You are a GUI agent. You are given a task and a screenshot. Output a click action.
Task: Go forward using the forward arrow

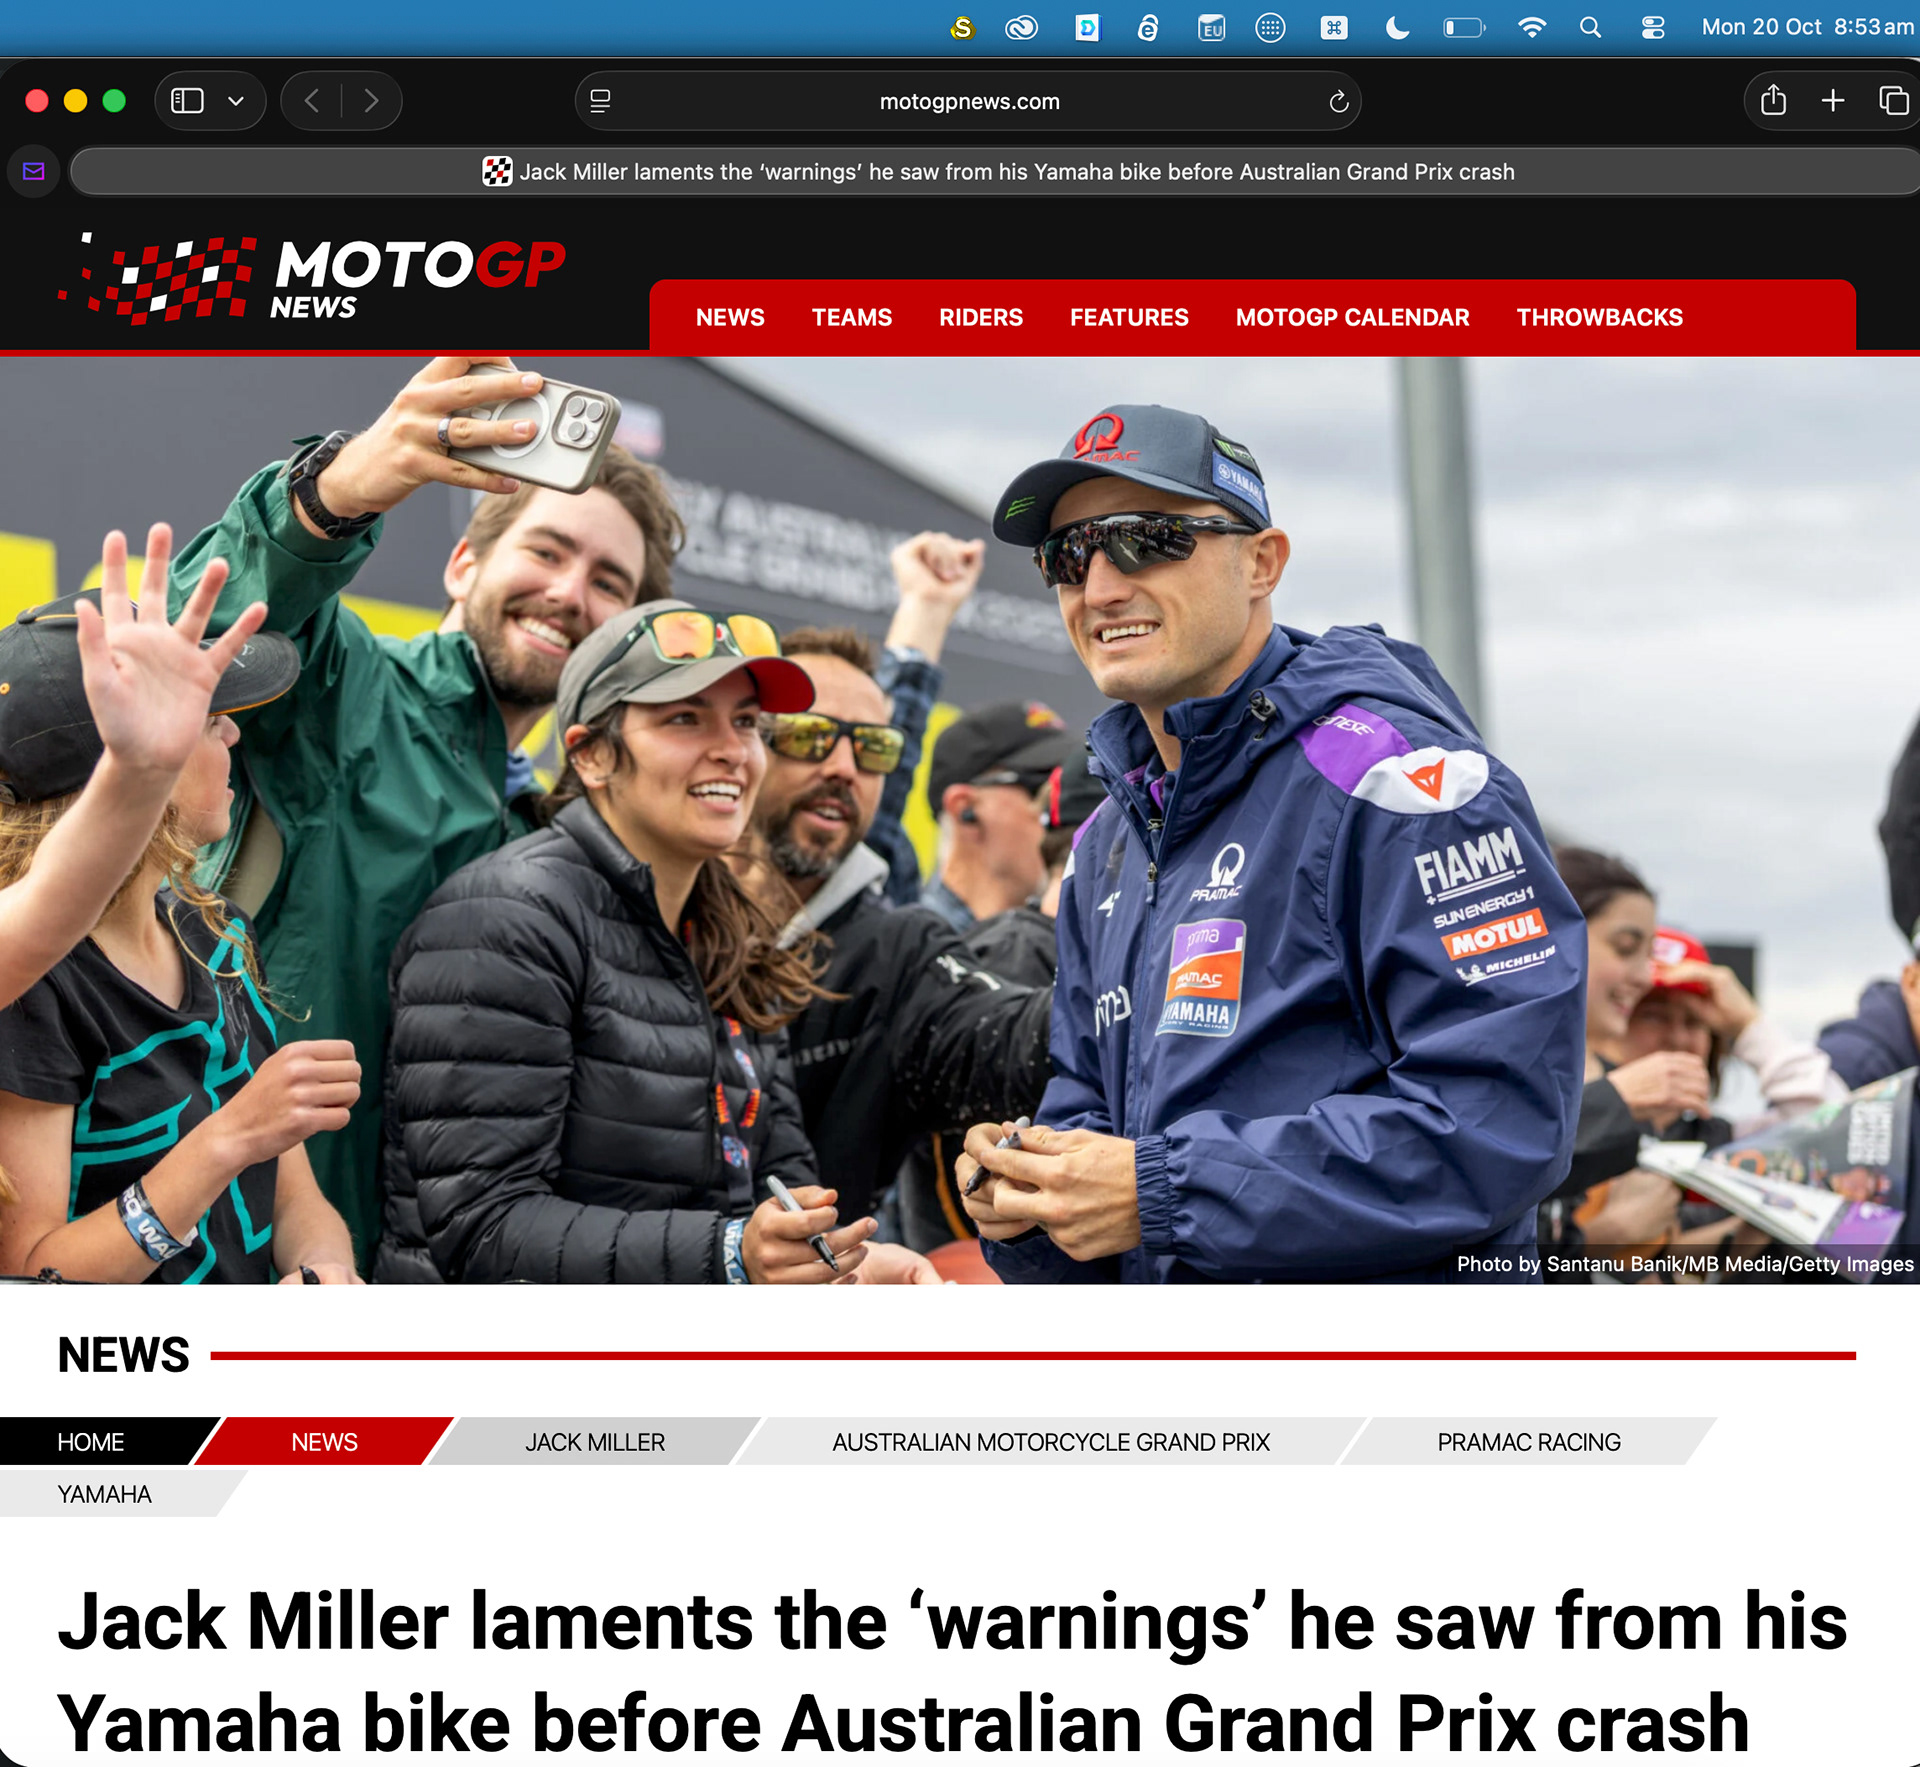point(371,101)
